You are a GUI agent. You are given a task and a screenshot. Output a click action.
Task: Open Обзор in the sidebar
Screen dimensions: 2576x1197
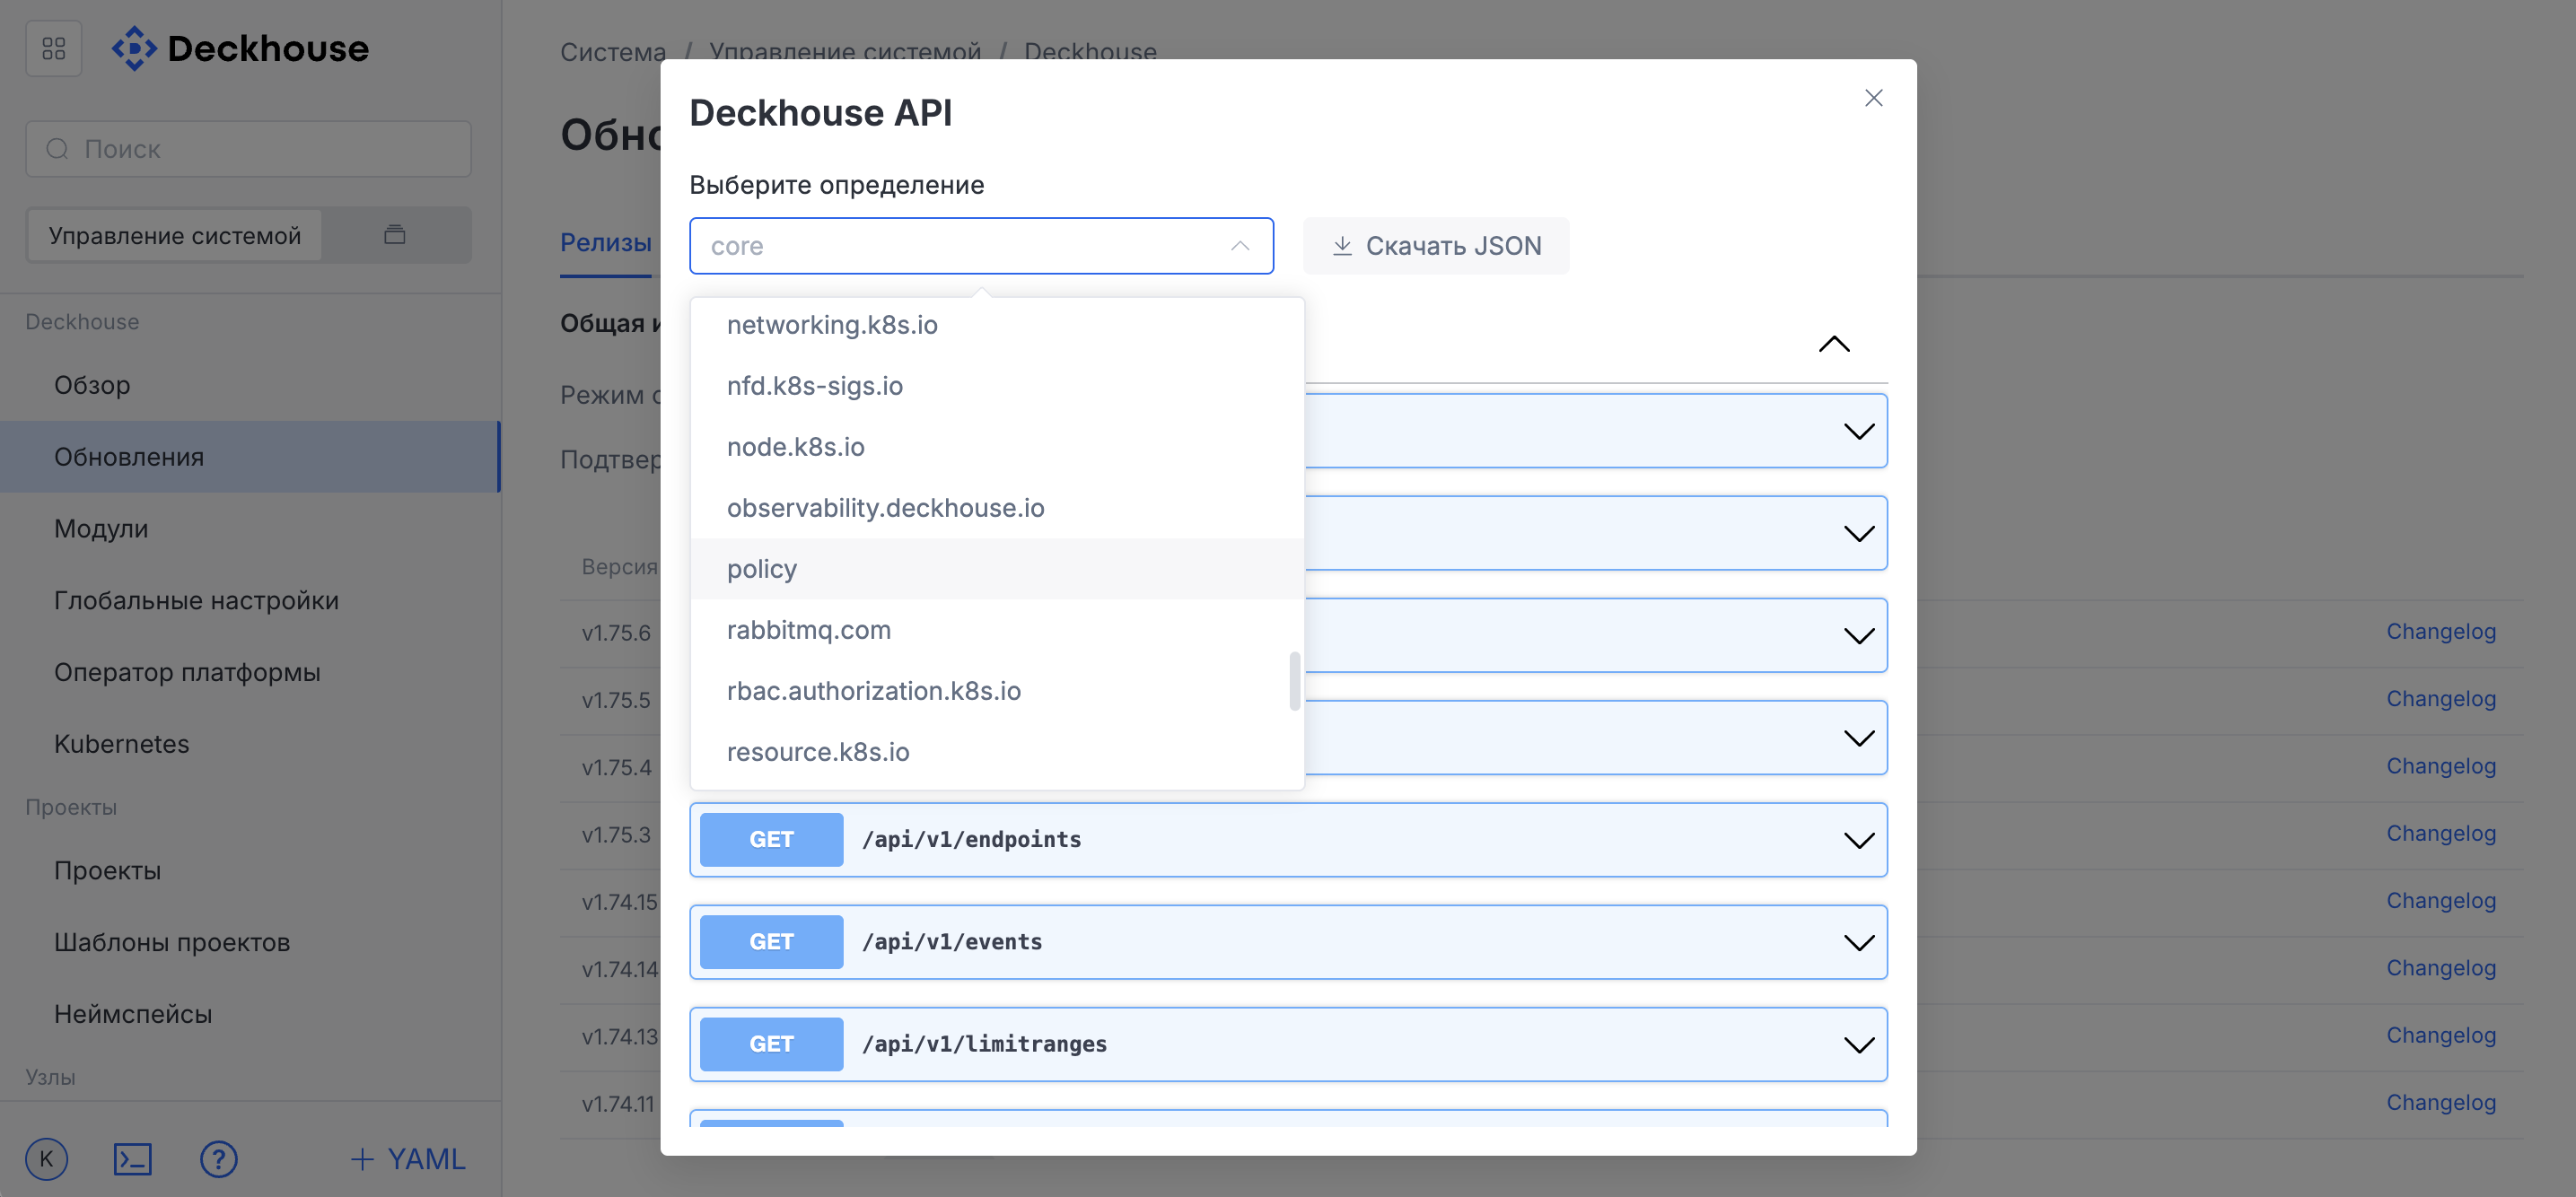point(250,385)
